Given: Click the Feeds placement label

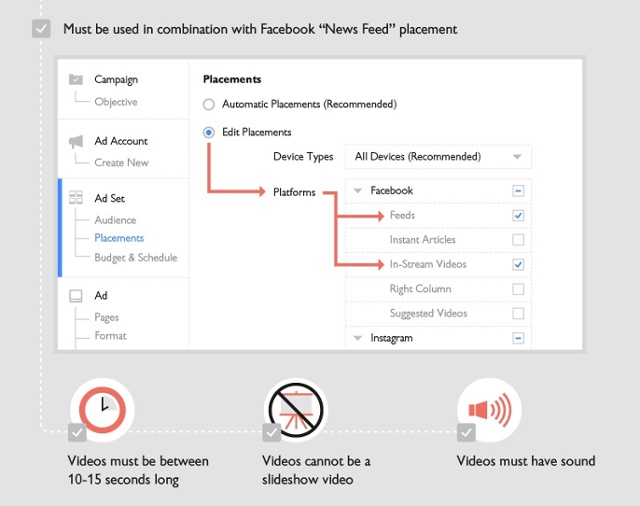Looking at the screenshot, I should (x=402, y=215).
